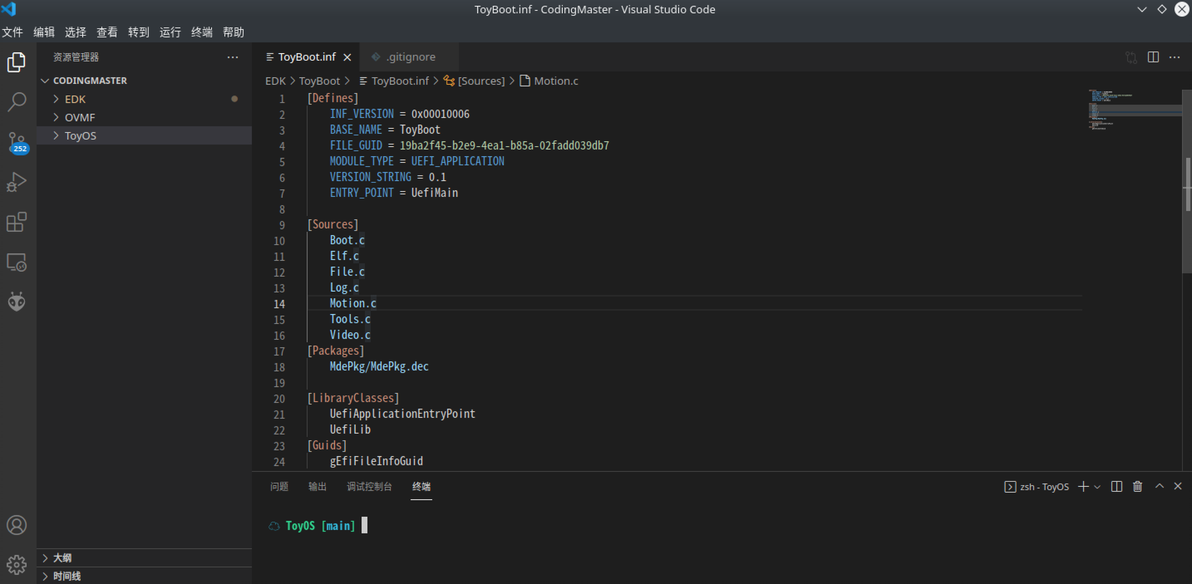Viewport: 1192px width, 584px height.
Task: Split the editor to the right
Action: [1153, 57]
